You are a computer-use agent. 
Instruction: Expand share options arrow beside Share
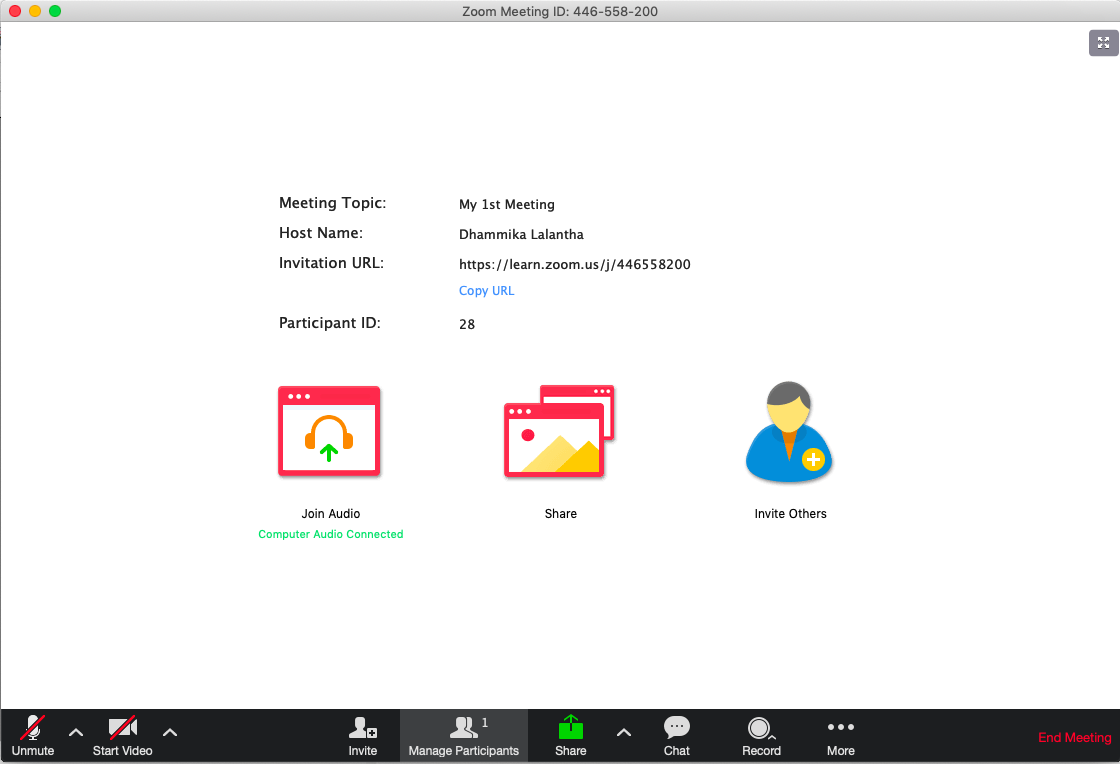point(624,733)
